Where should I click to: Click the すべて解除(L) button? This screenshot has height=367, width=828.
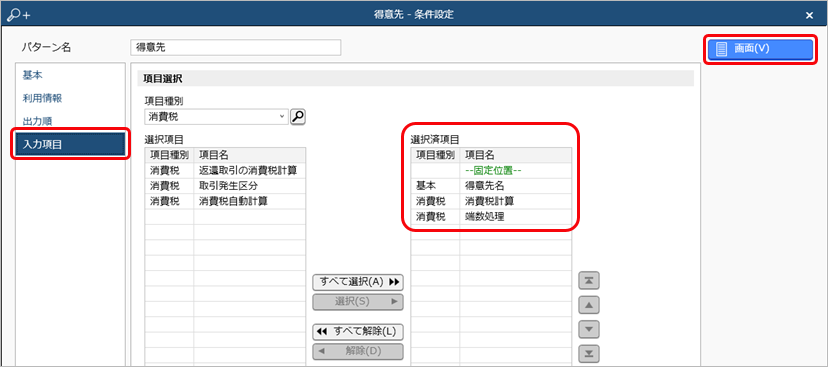(358, 332)
